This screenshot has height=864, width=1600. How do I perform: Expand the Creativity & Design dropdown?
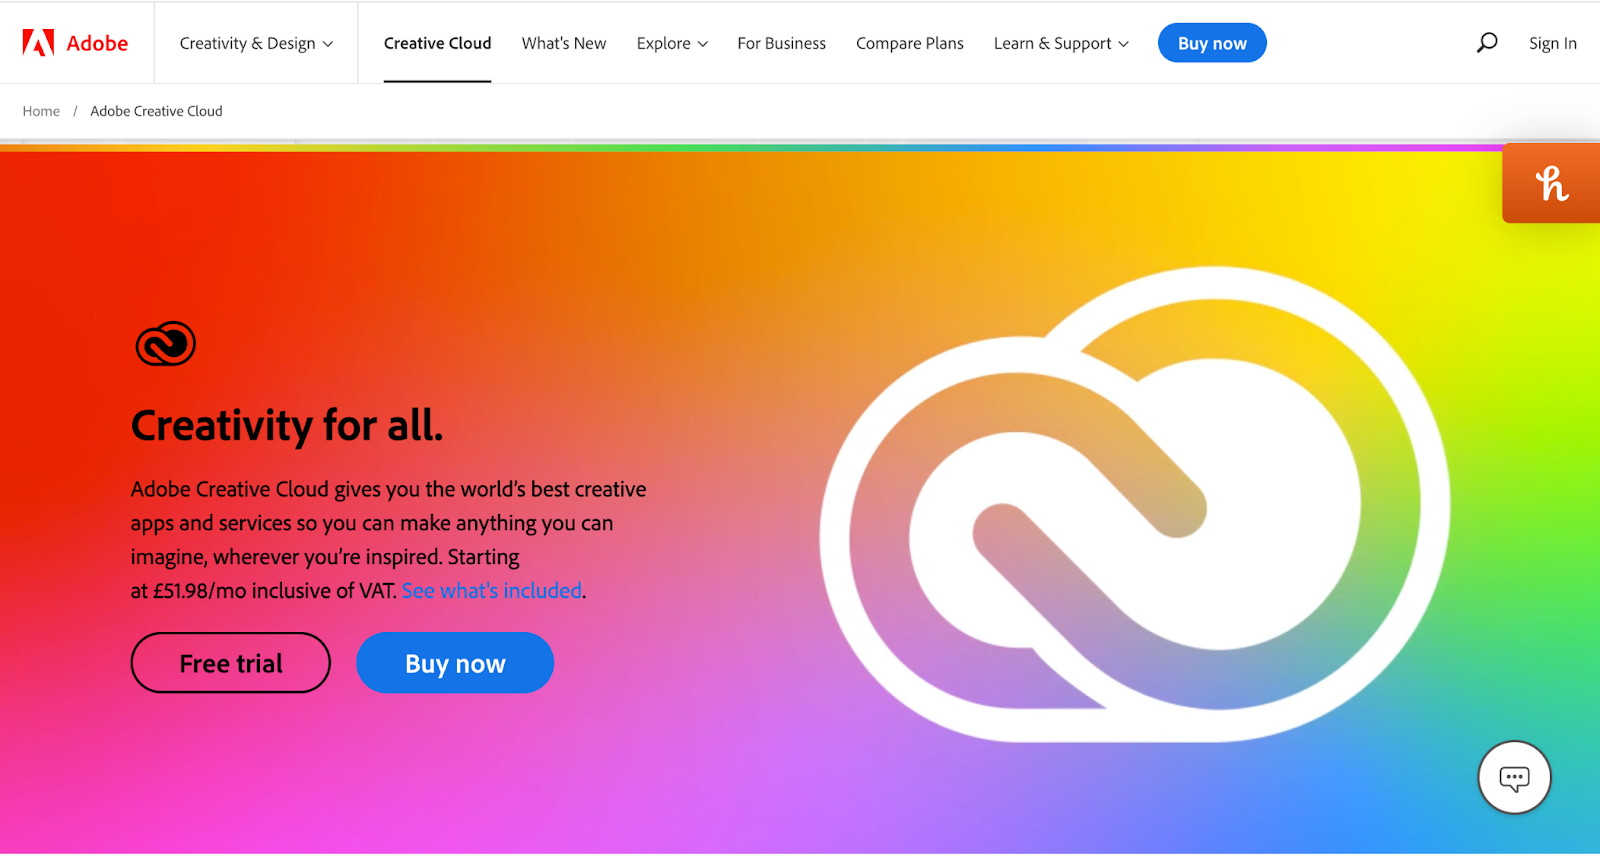click(x=256, y=43)
